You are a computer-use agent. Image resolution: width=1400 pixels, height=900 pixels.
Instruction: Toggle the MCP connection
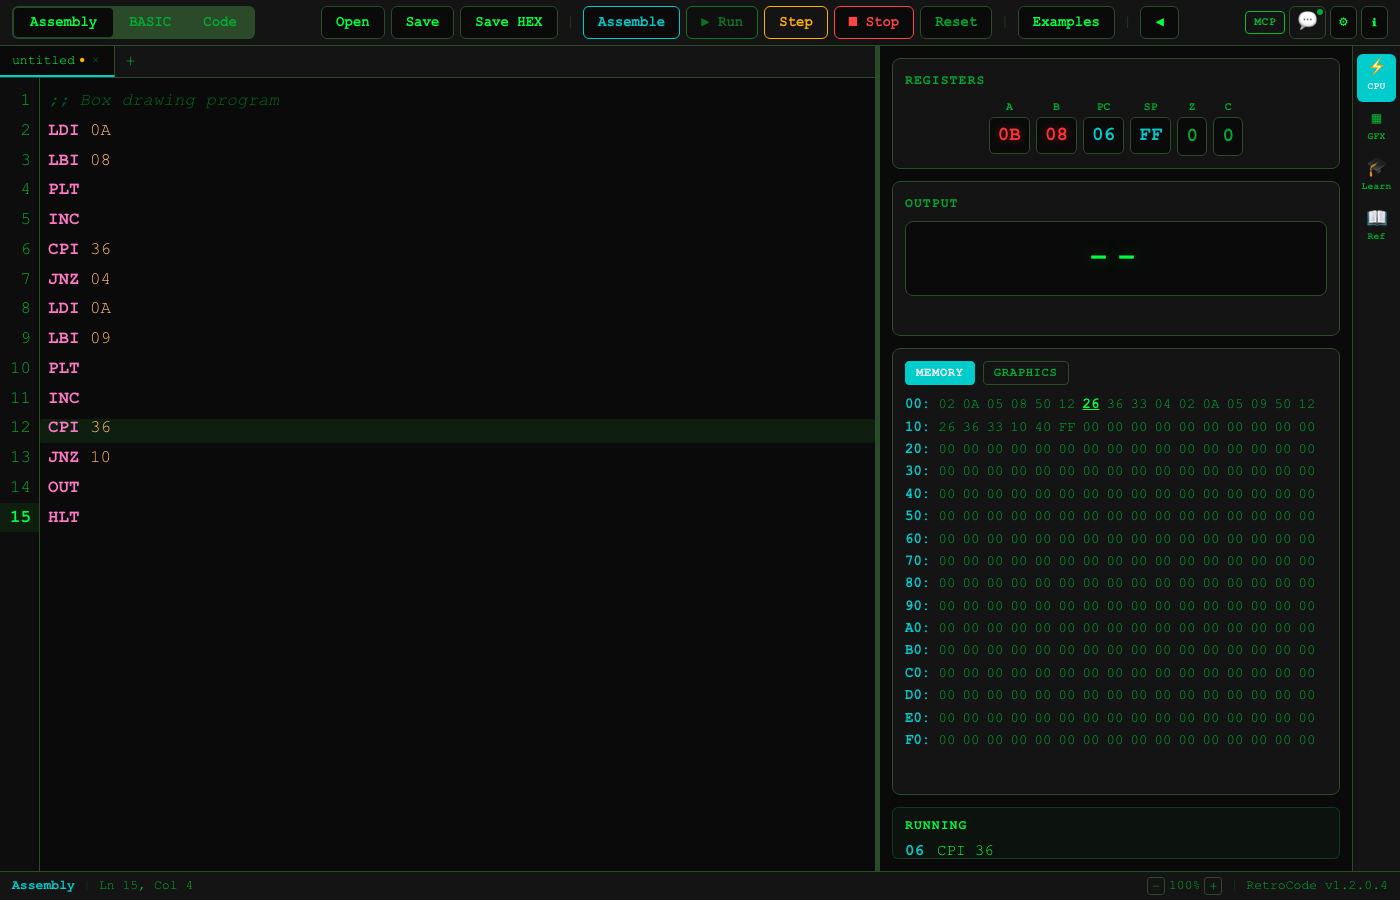tap(1264, 21)
